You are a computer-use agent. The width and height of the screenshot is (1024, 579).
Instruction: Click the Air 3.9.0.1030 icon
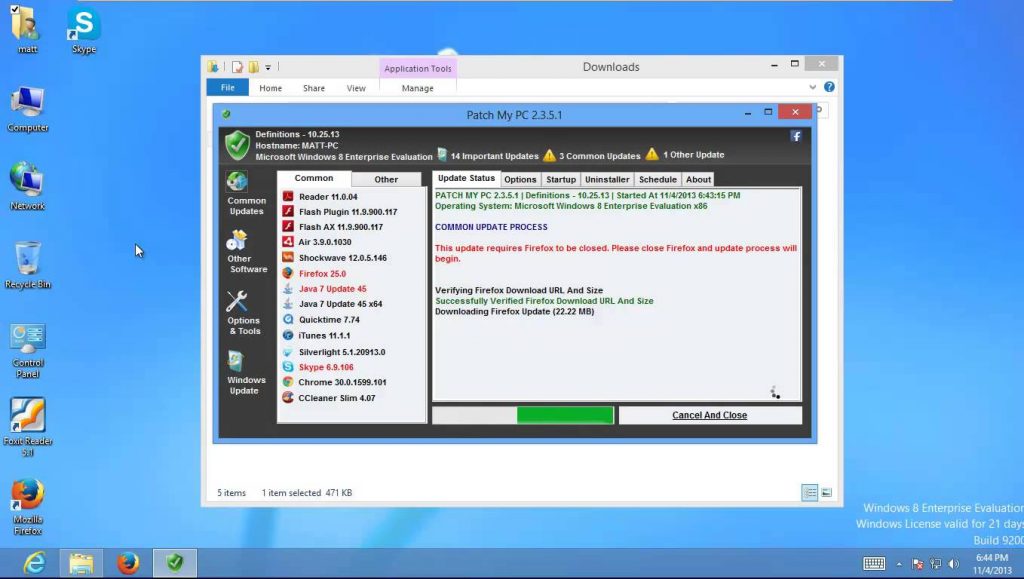click(x=288, y=242)
